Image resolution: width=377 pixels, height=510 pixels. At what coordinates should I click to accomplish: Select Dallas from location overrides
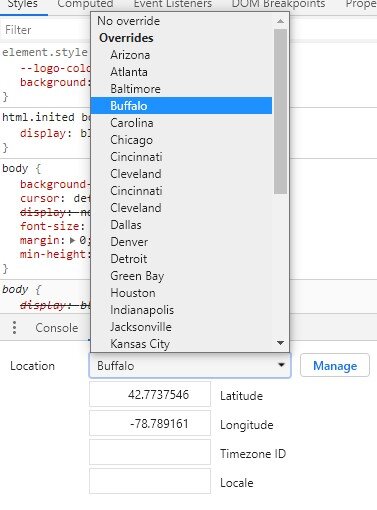point(181,225)
